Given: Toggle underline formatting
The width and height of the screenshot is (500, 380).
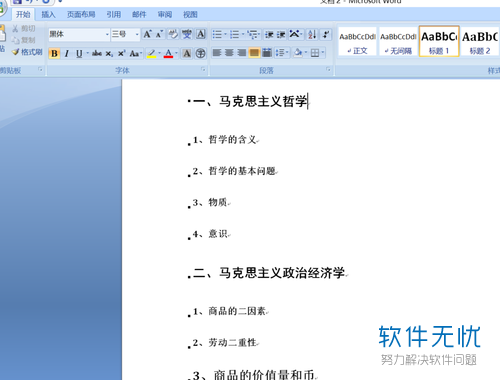Looking at the screenshot, I should point(79,53).
